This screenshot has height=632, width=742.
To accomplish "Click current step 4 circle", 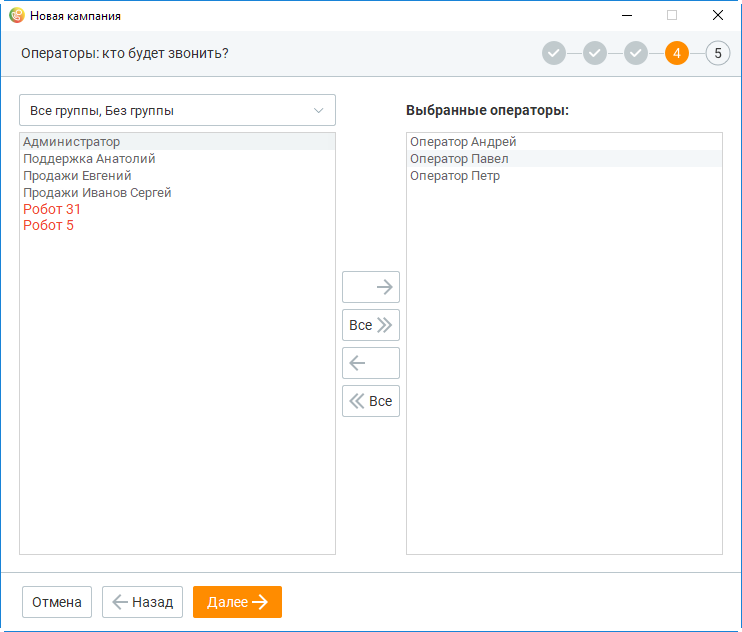I will click(677, 53).
